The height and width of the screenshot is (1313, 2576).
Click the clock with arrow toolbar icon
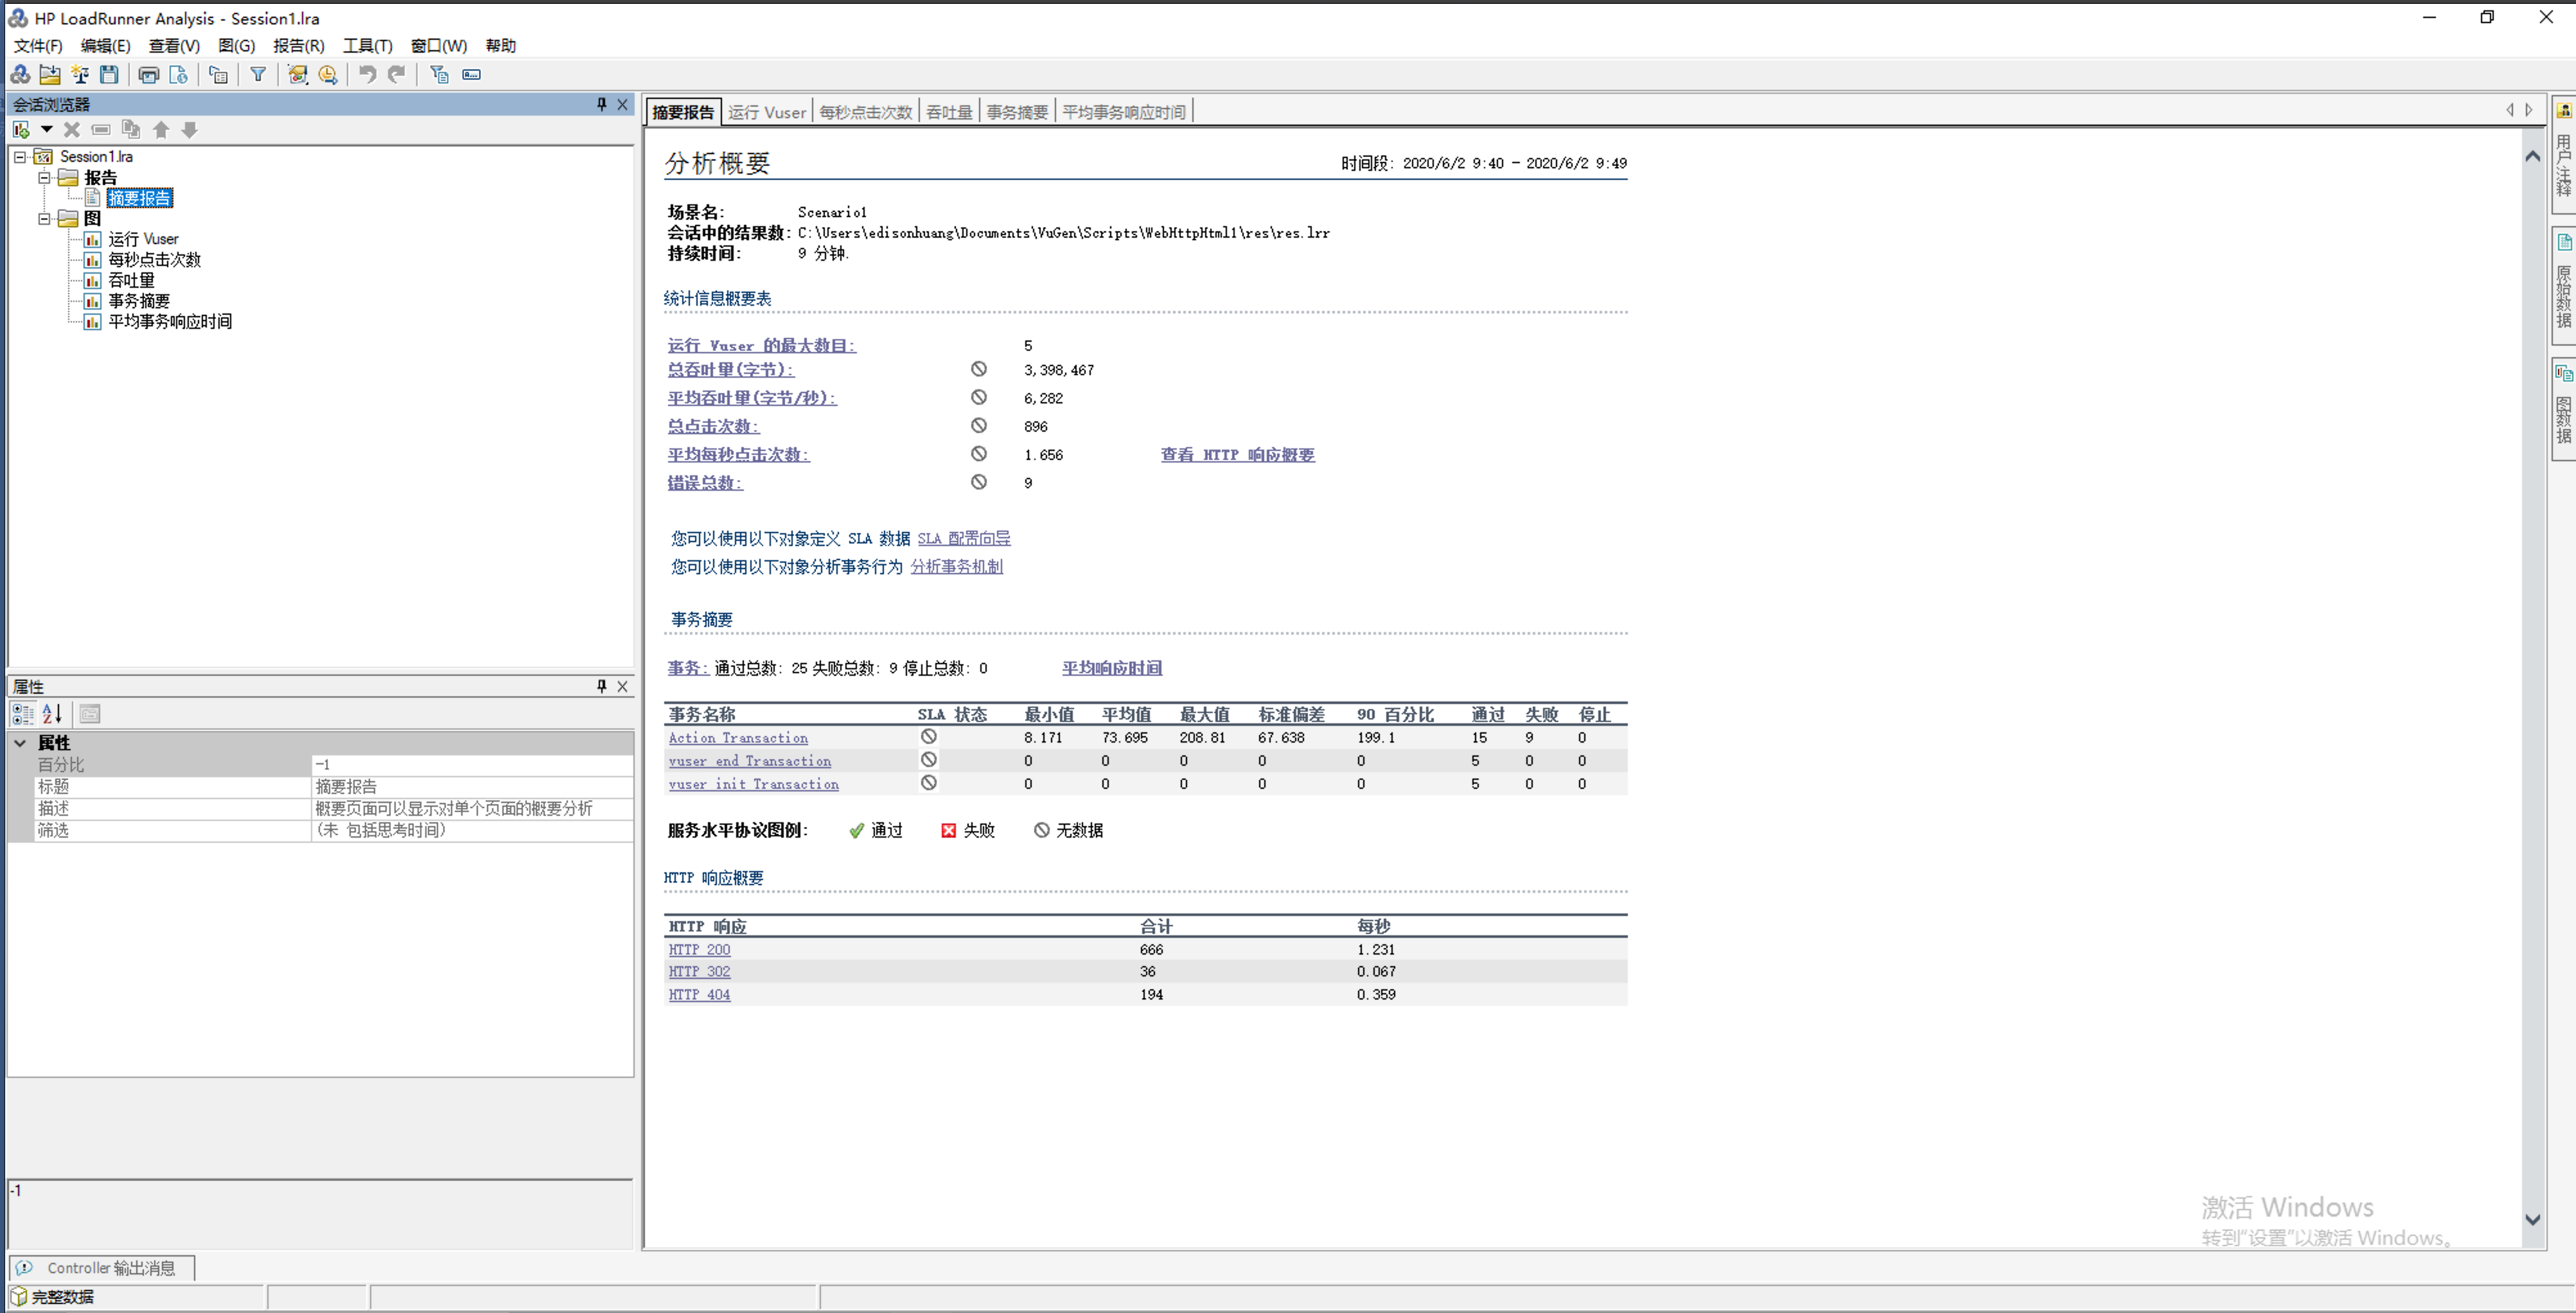point(328,75)
